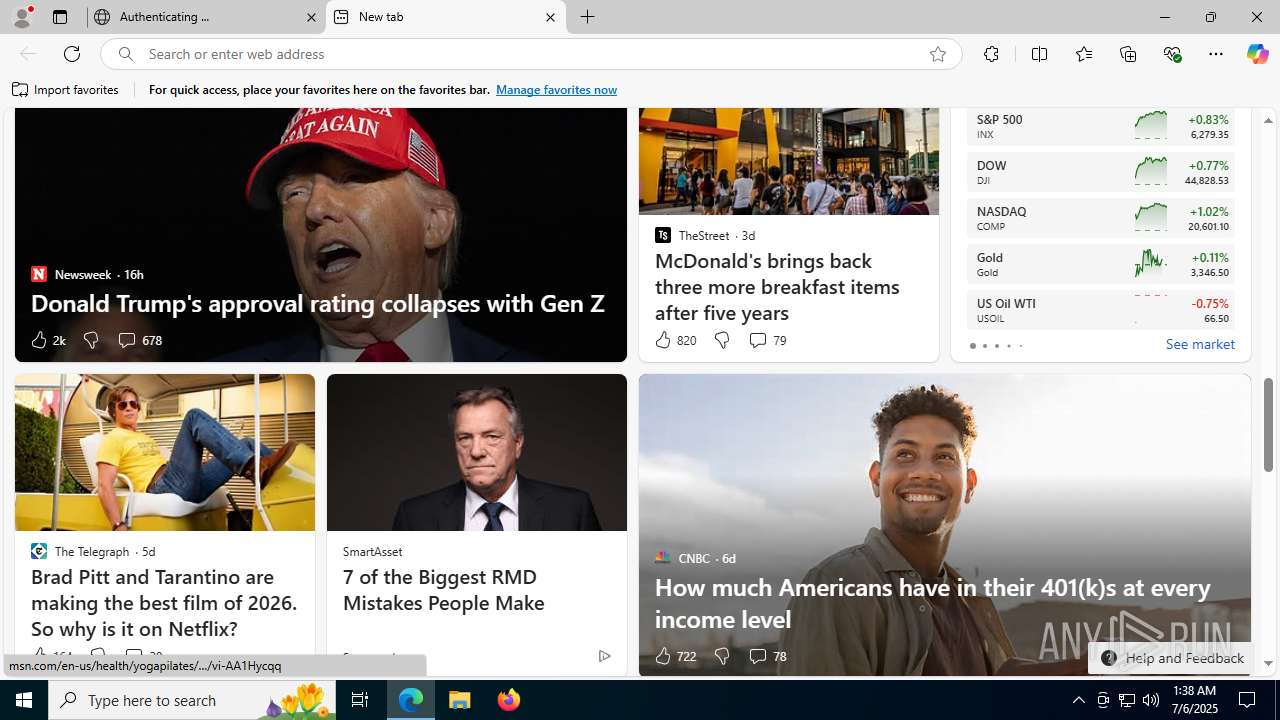Click Microsoft Edge taskbar icon

click(x=411, y=700)
